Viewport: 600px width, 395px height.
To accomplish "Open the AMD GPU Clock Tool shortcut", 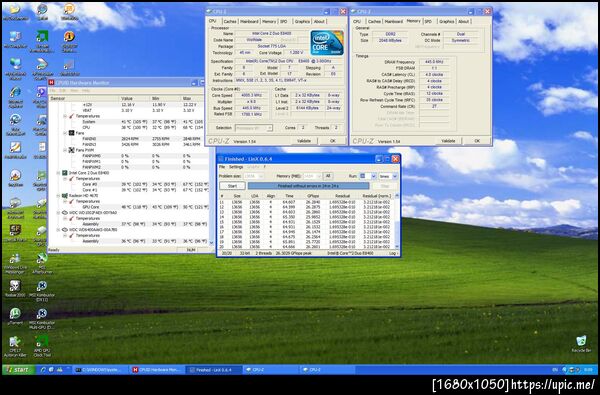I will click(42, 345).
